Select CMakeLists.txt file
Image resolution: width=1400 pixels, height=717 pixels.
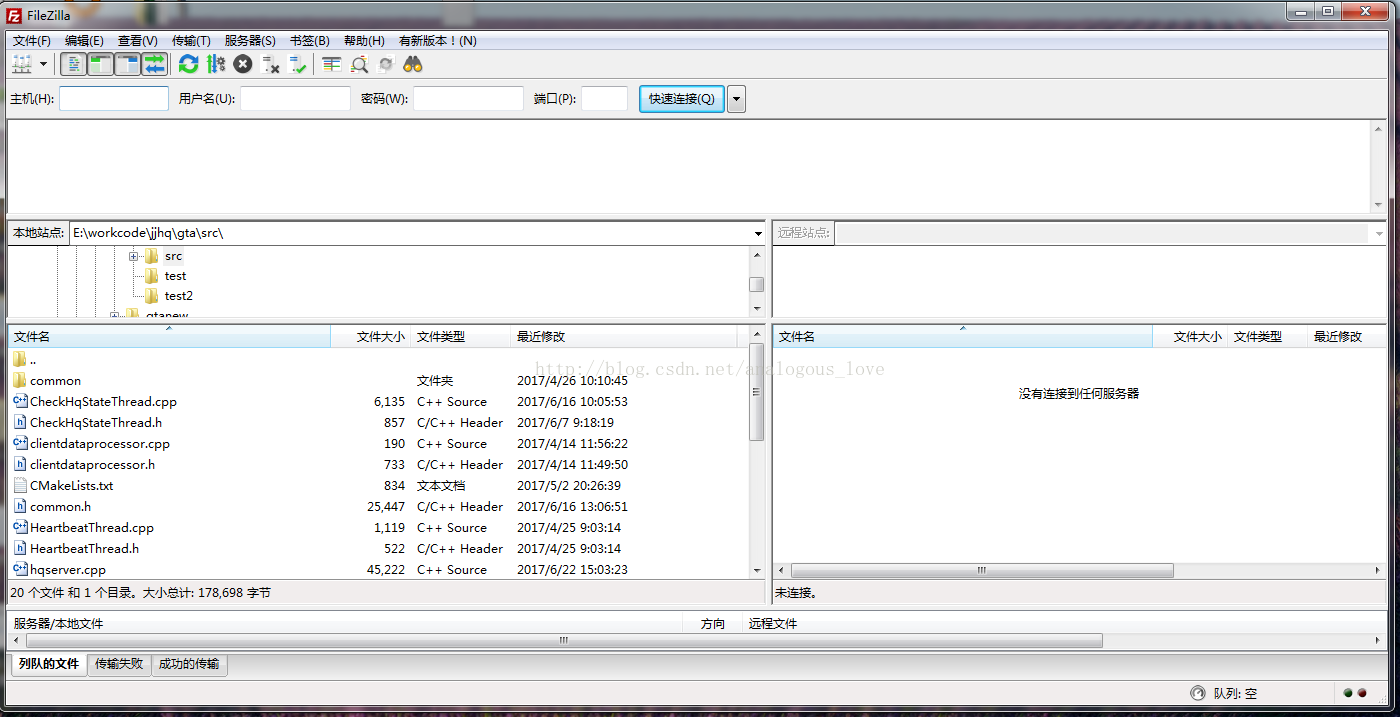(x=378, y=486)
